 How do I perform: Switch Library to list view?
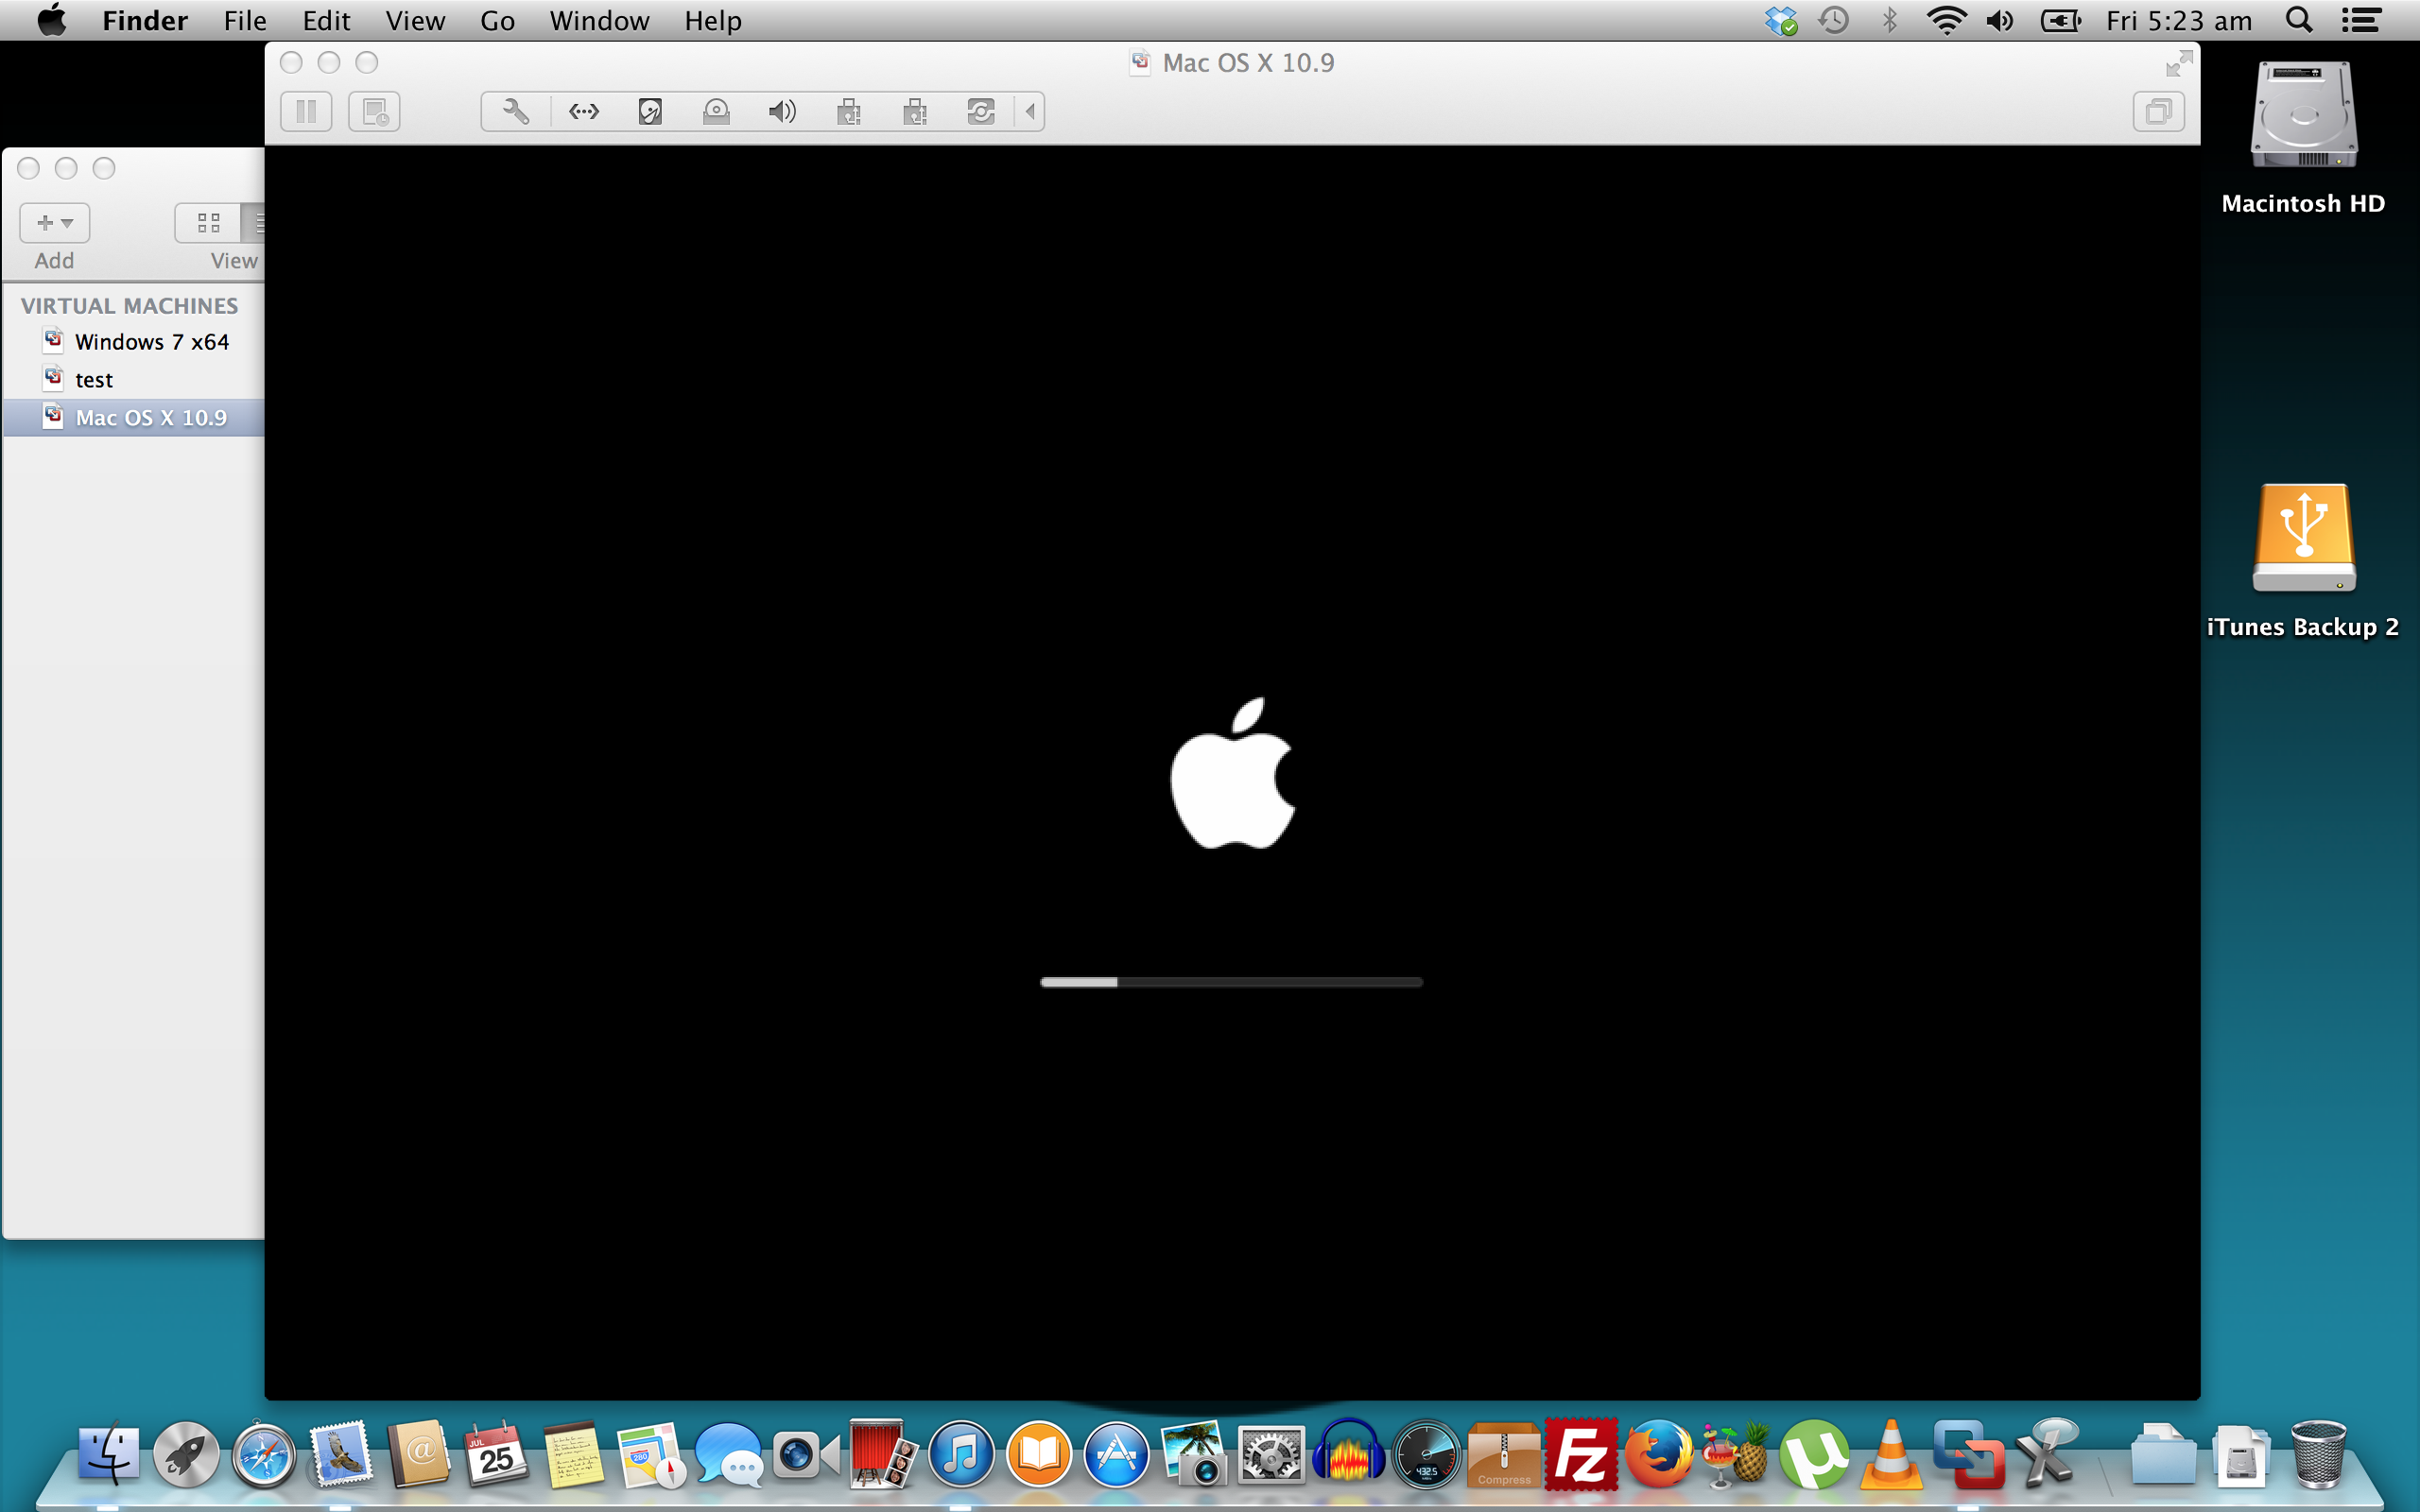tap(254, 223)
